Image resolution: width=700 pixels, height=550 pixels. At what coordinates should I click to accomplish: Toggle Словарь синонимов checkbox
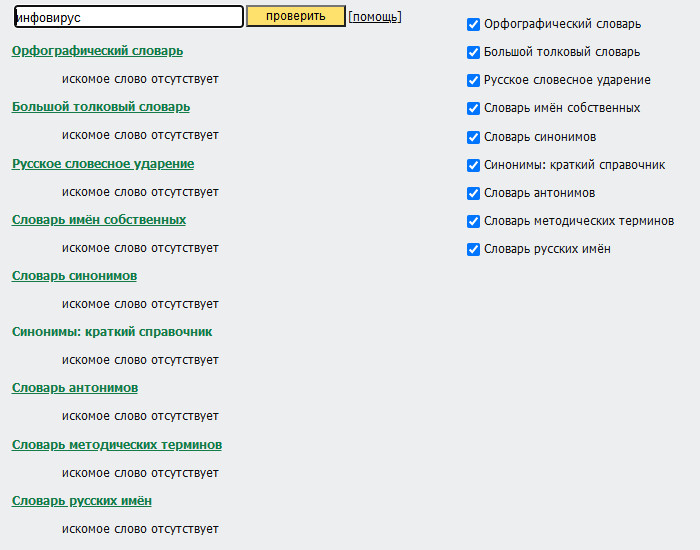coord(473,137)
